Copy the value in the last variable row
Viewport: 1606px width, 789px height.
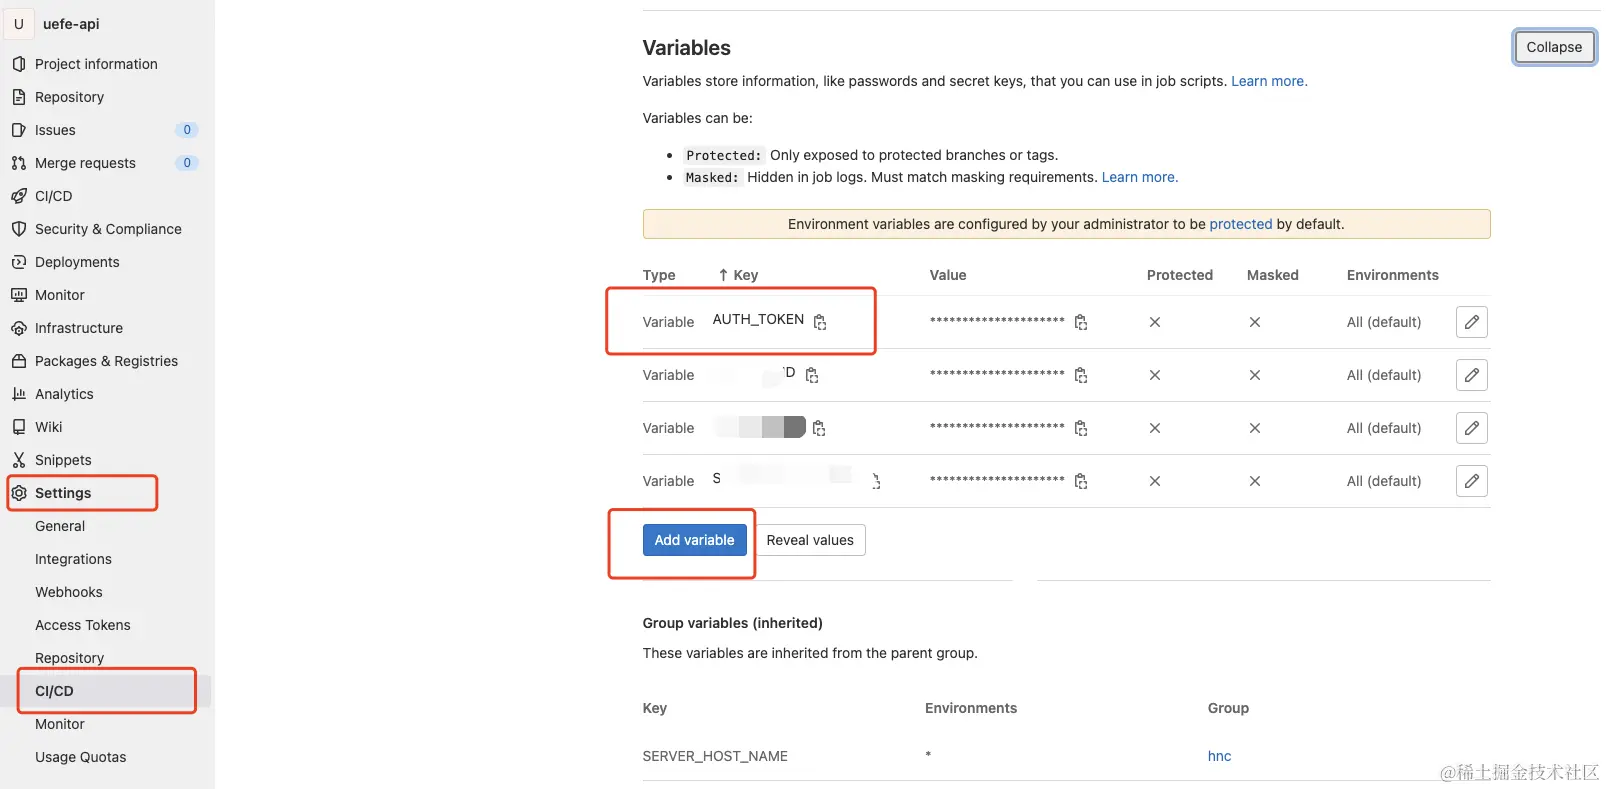[1081, 481]
